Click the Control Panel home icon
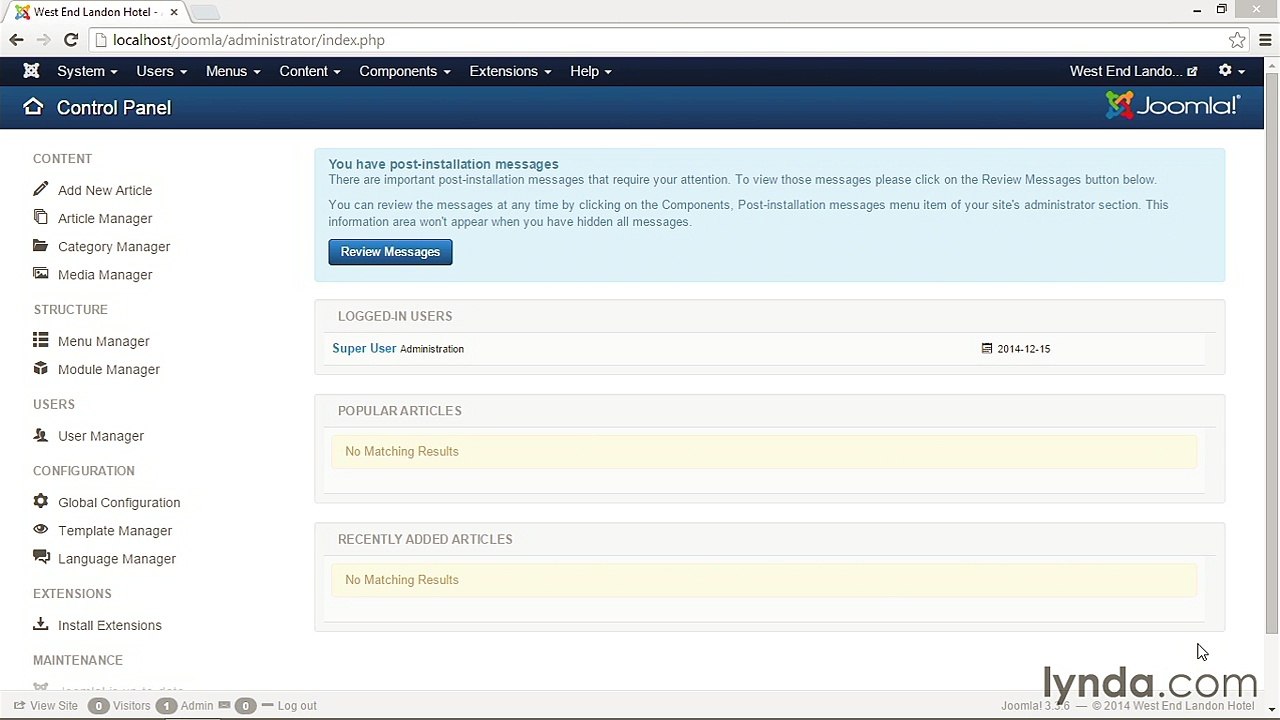Viewport: 1280px width, 720px height. pyautogui.click(x=33, y=107)
